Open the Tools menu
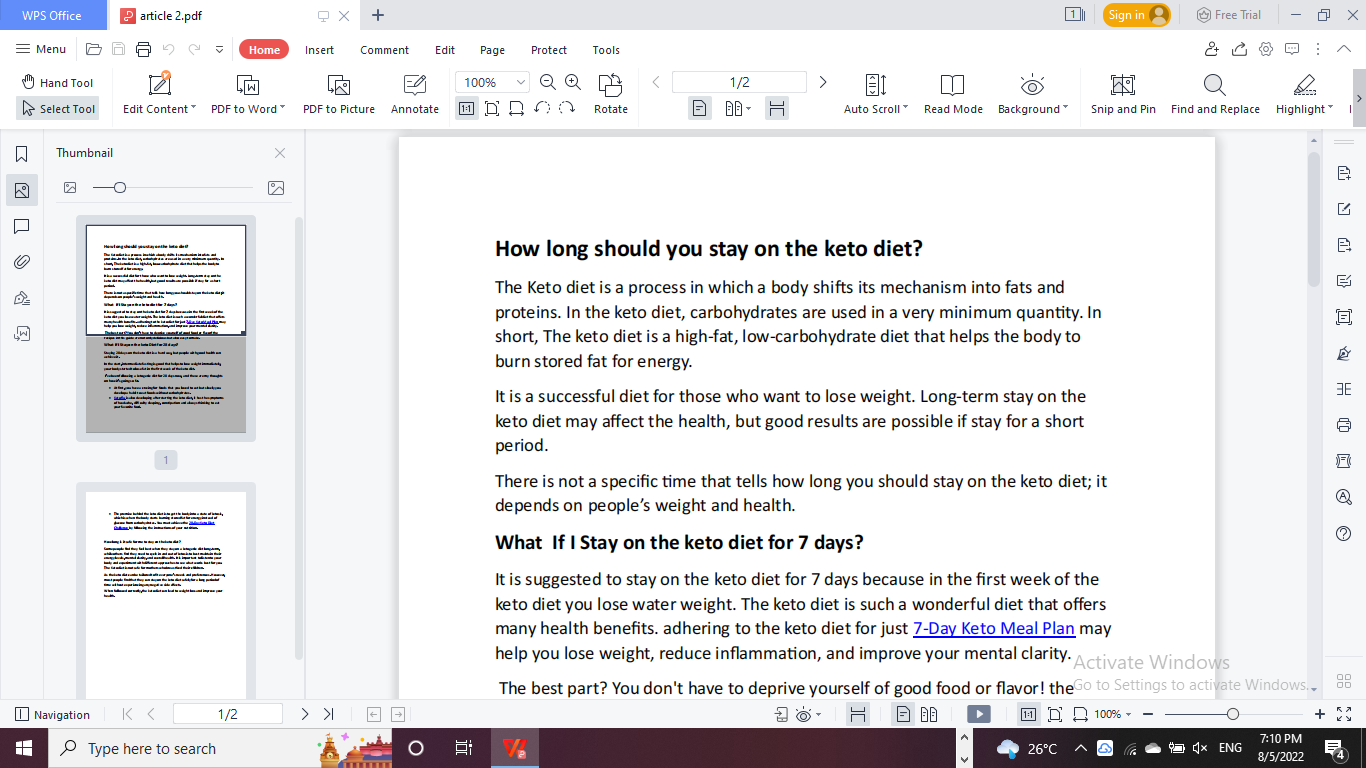Screen dimensions: 1366x768 pos(605,49)
